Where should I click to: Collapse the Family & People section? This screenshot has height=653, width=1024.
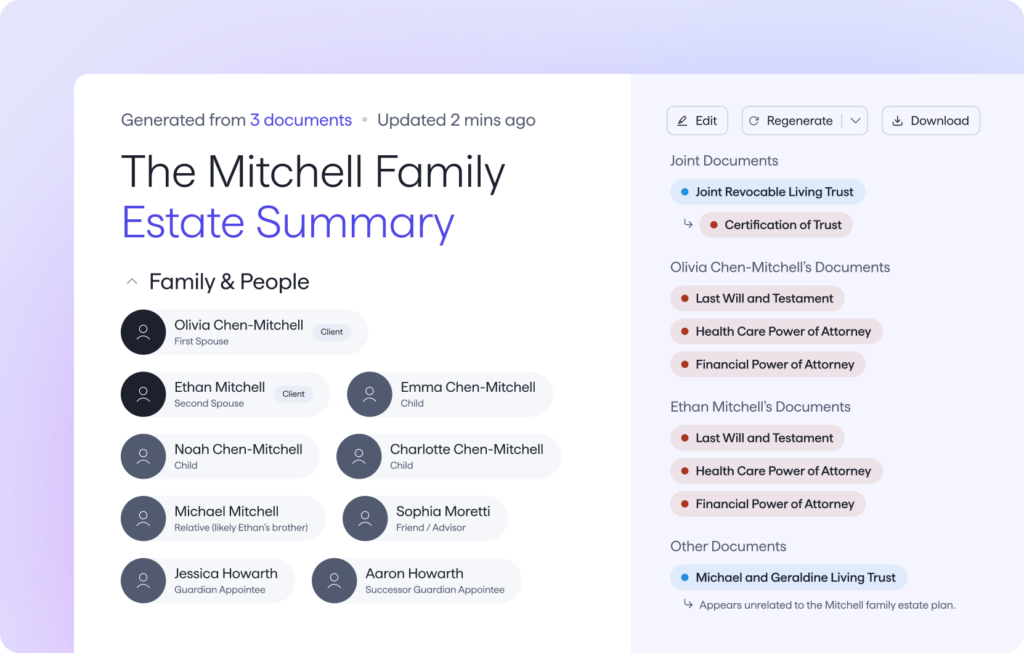coord(132,282)
